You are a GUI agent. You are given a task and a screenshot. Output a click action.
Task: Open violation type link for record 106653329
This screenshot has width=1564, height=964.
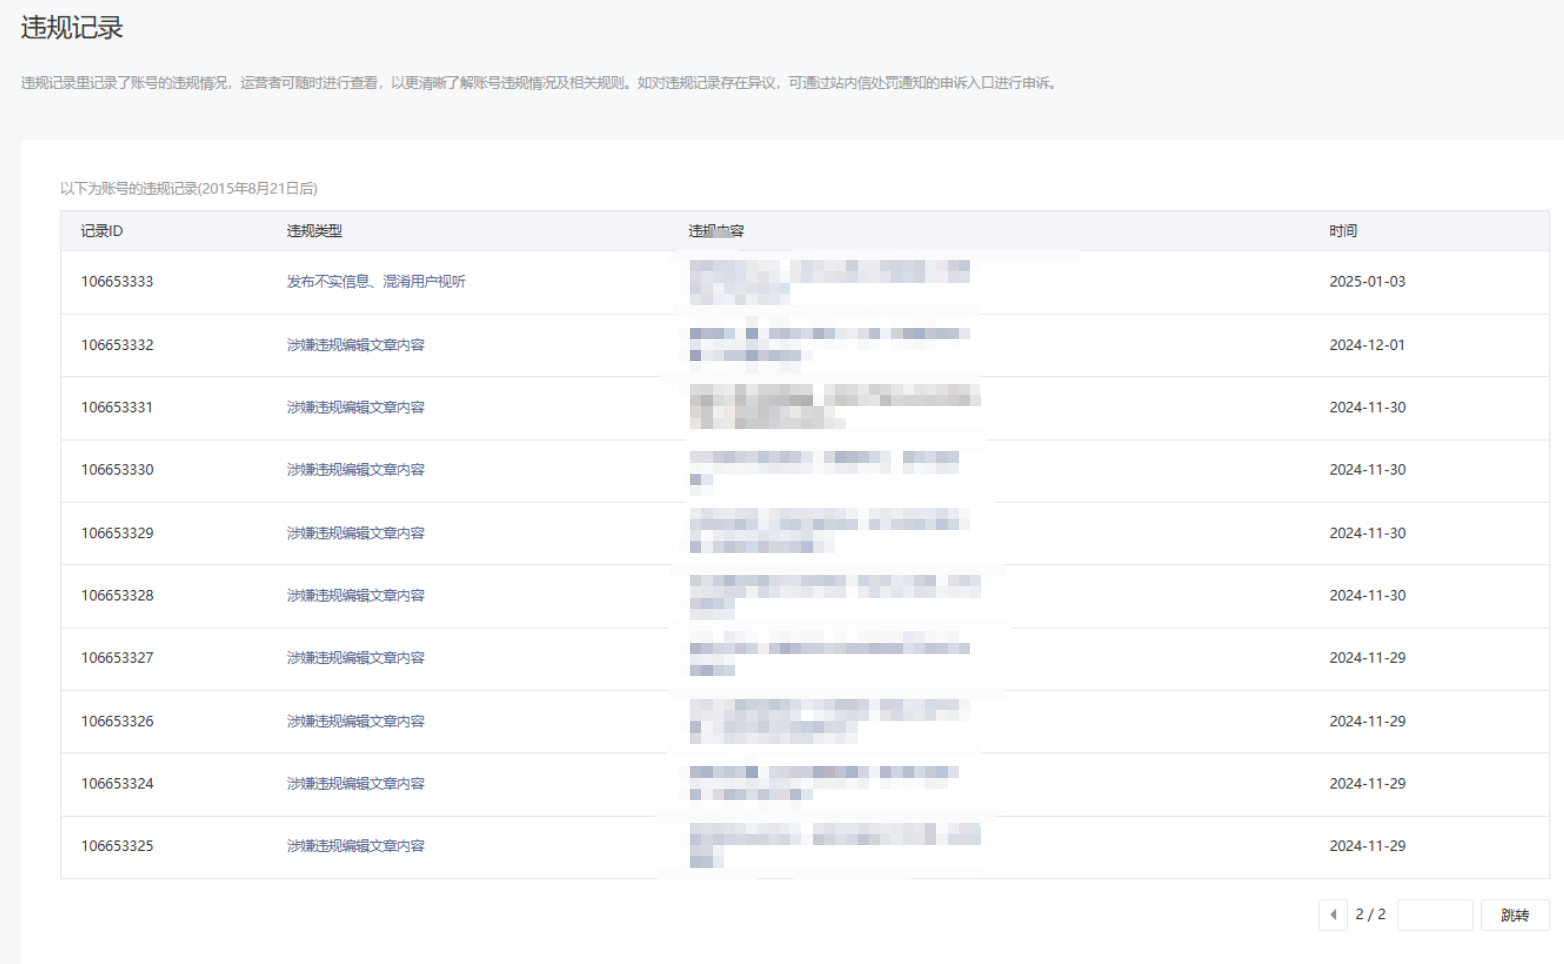[x=355, y=534]
